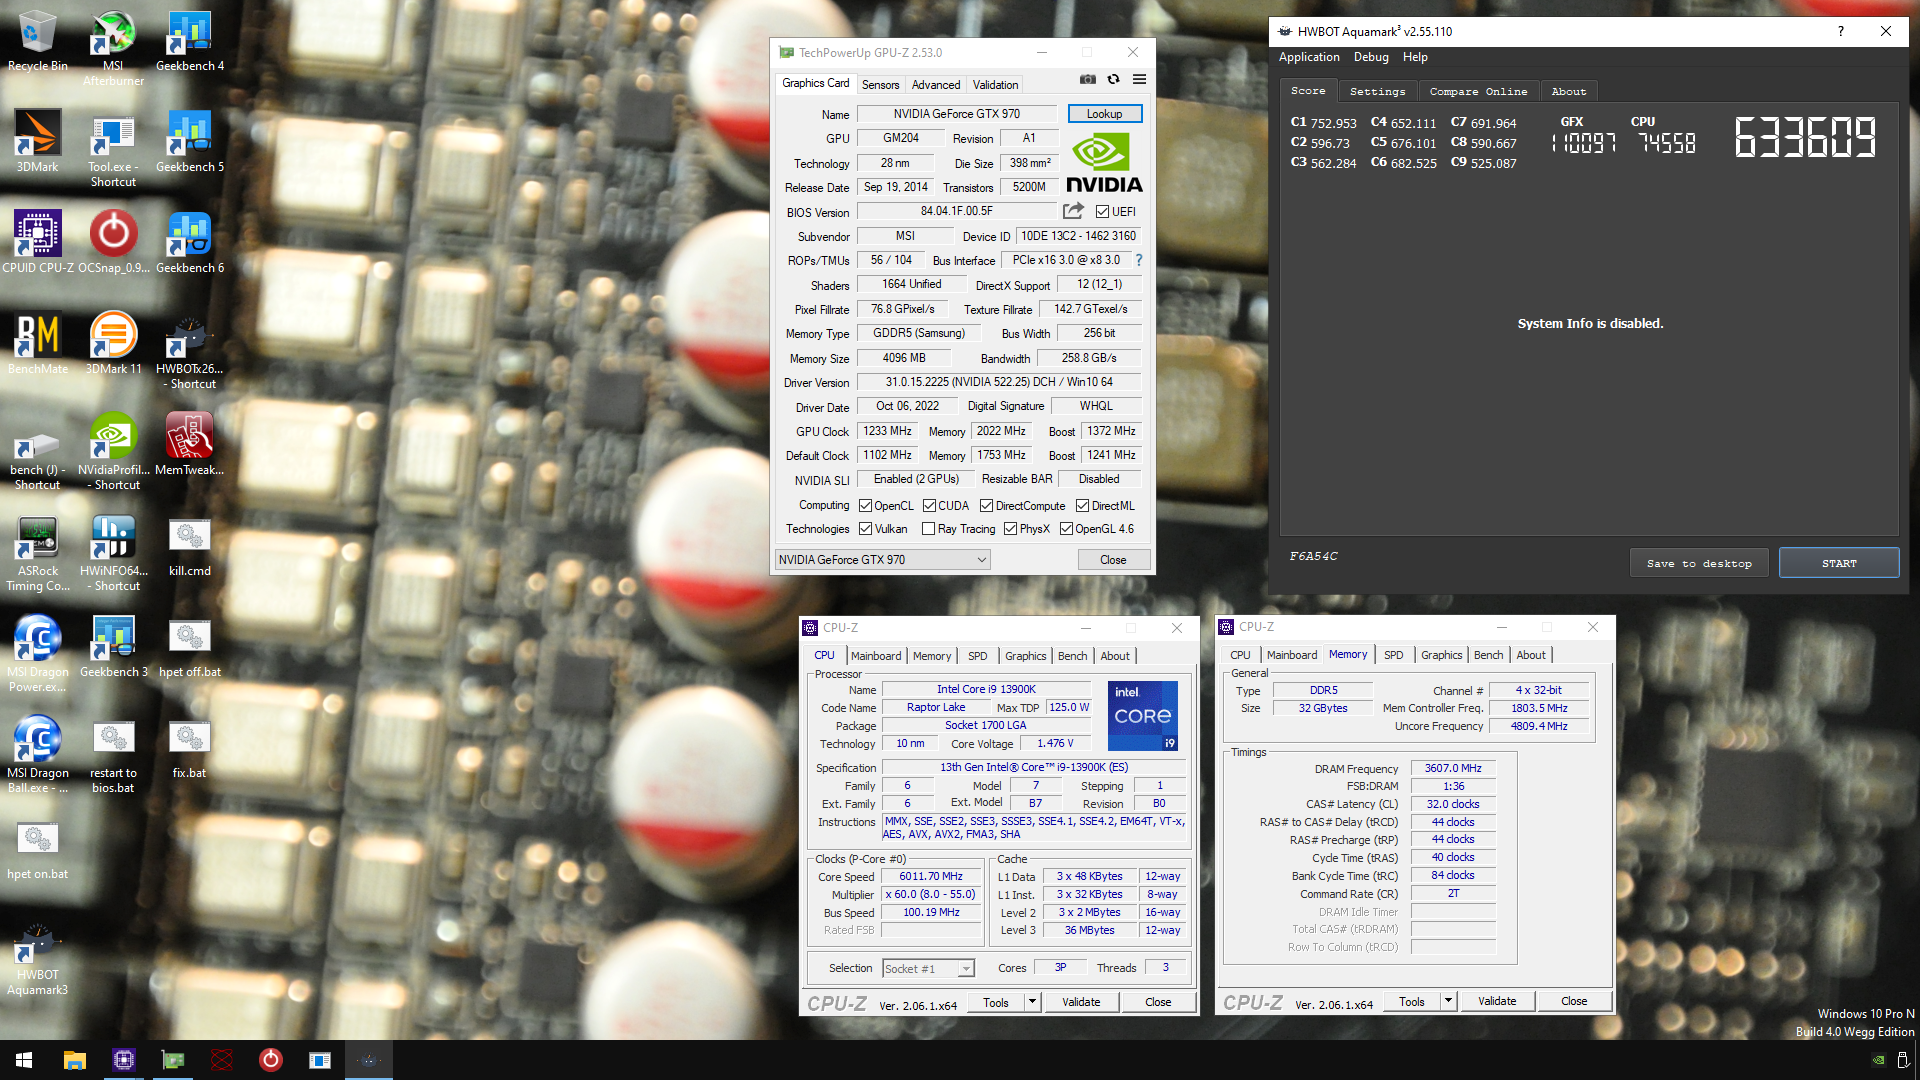Viewport: 1920px width, 1080px height.
Task: Toggle CUDA checkbox
Action: click(x=929, y=506)
